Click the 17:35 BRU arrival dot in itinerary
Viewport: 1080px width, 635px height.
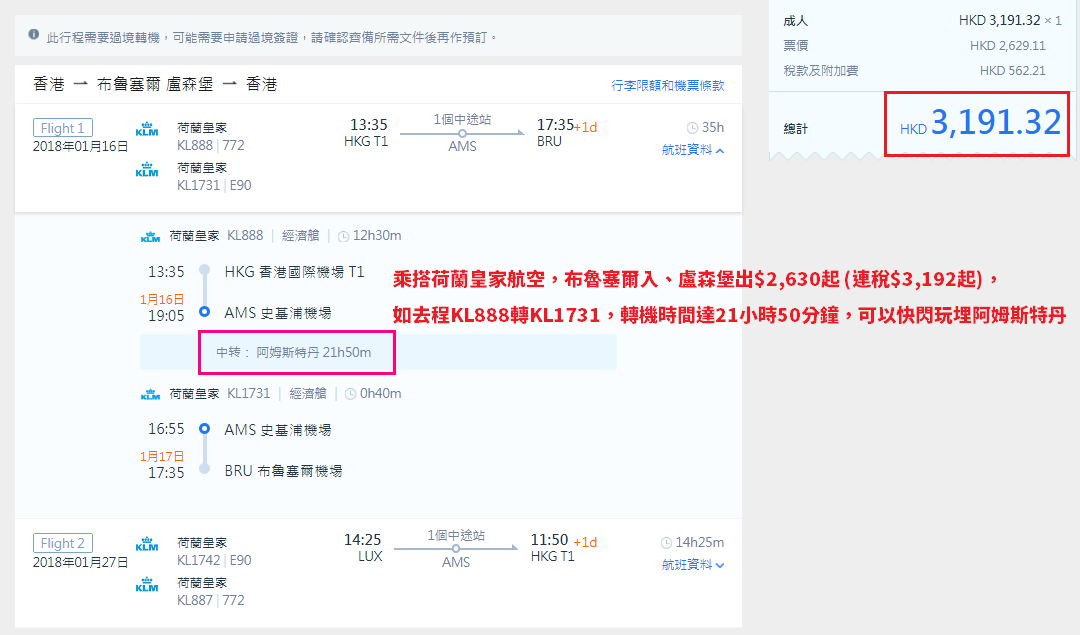pos(205,469)
